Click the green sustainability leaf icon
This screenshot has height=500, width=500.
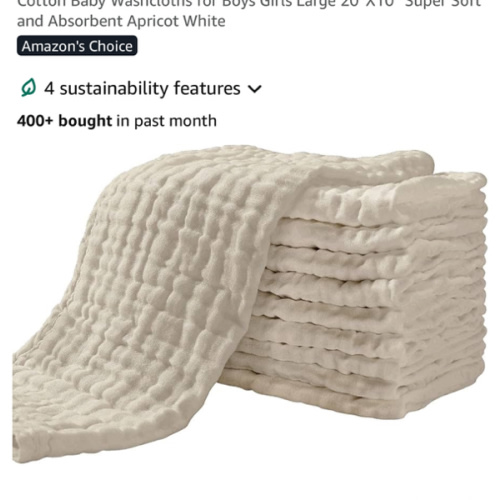28,88
